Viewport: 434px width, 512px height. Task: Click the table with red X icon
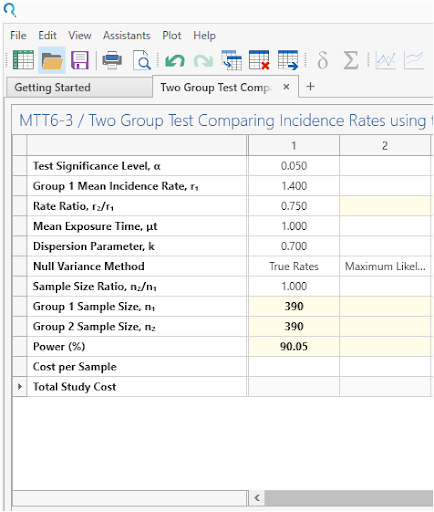259,60
